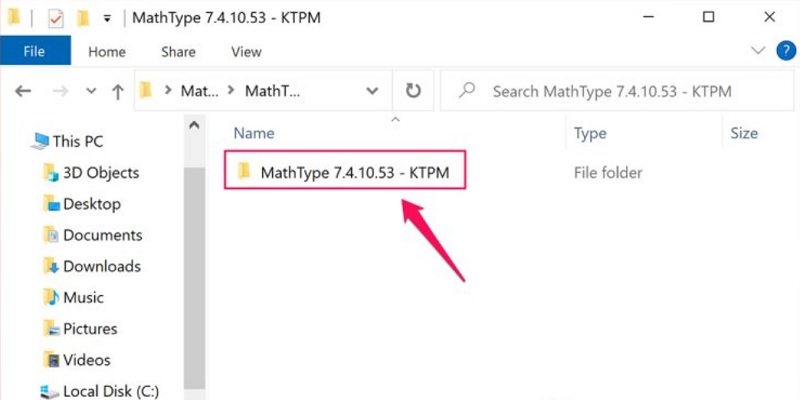Open Desktop in the navigation pane
Image resolution: width=800 pixels, height=400 pixels.
pyautogui.click(x=82, y=204)
